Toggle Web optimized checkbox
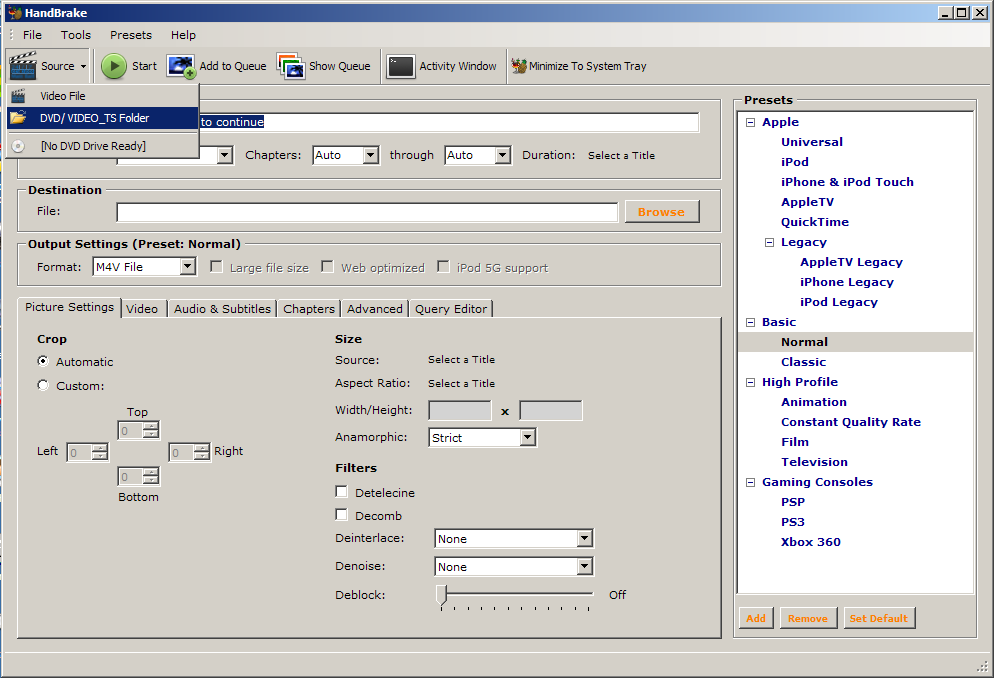The width and height of the screenshot is (994, 678). pos(328,267)
